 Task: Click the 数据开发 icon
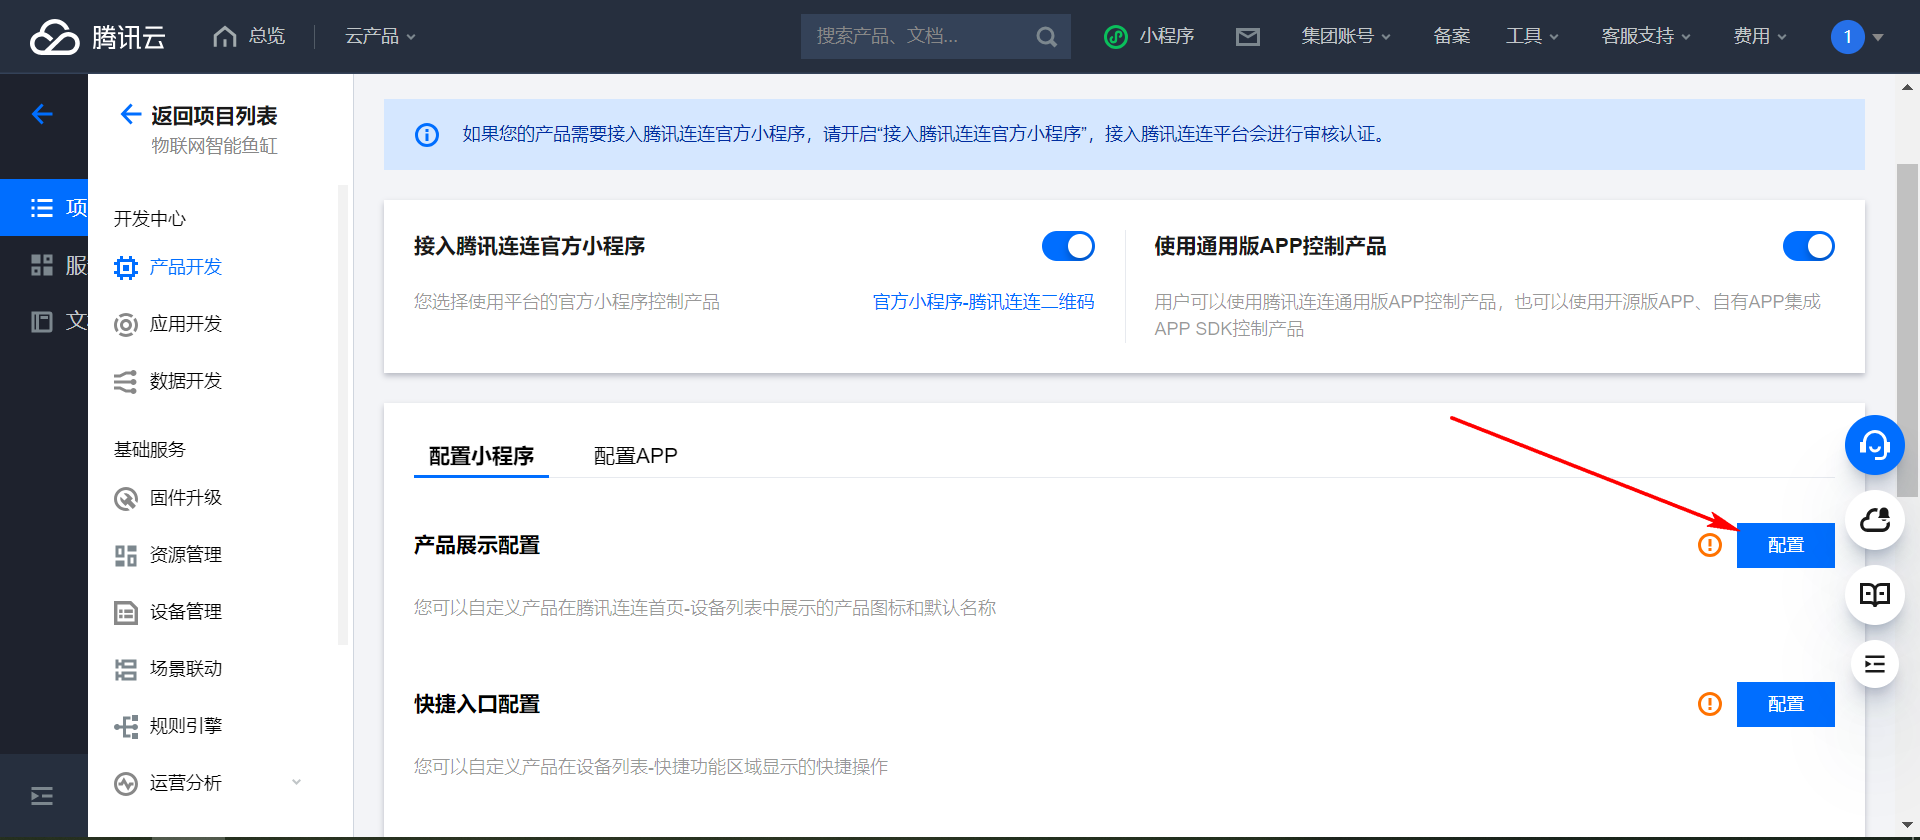pyautogui.click(x=126, y=381)
